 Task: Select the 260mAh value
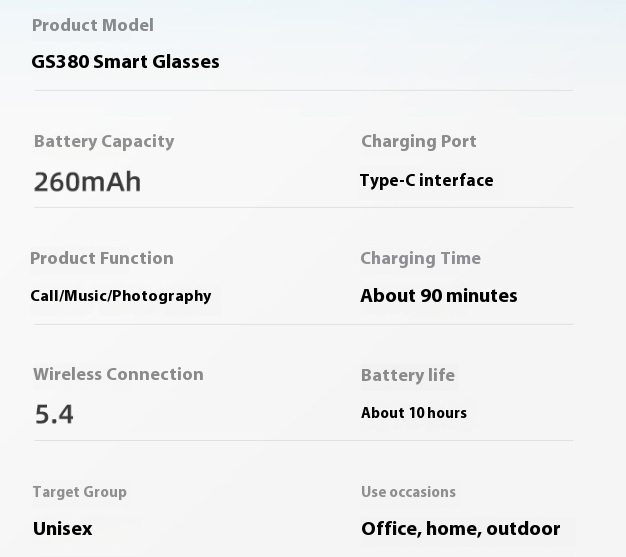87,182
